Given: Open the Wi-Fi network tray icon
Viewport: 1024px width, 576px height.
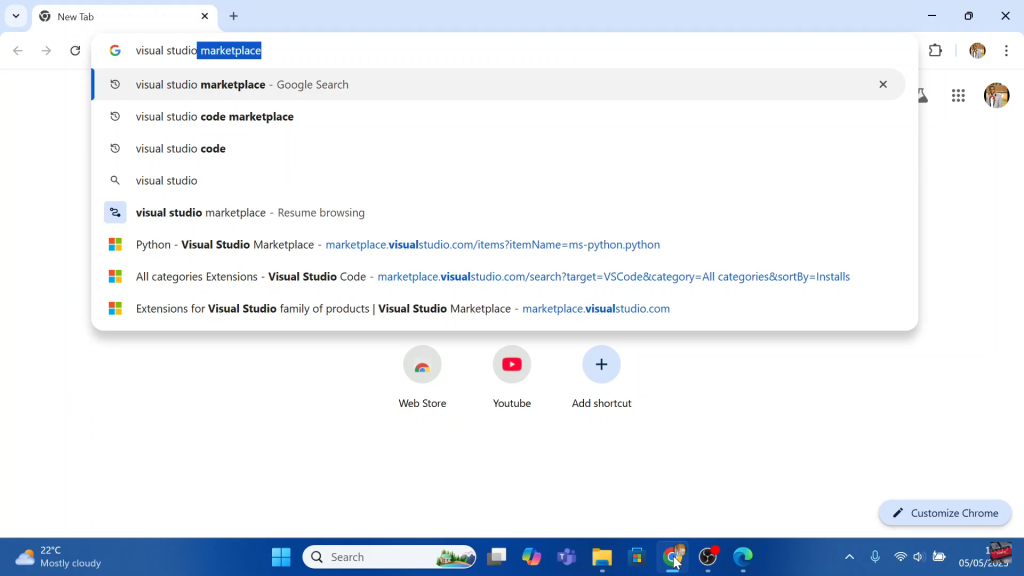Looking at the screenshot, I should [x=900, y=557].
